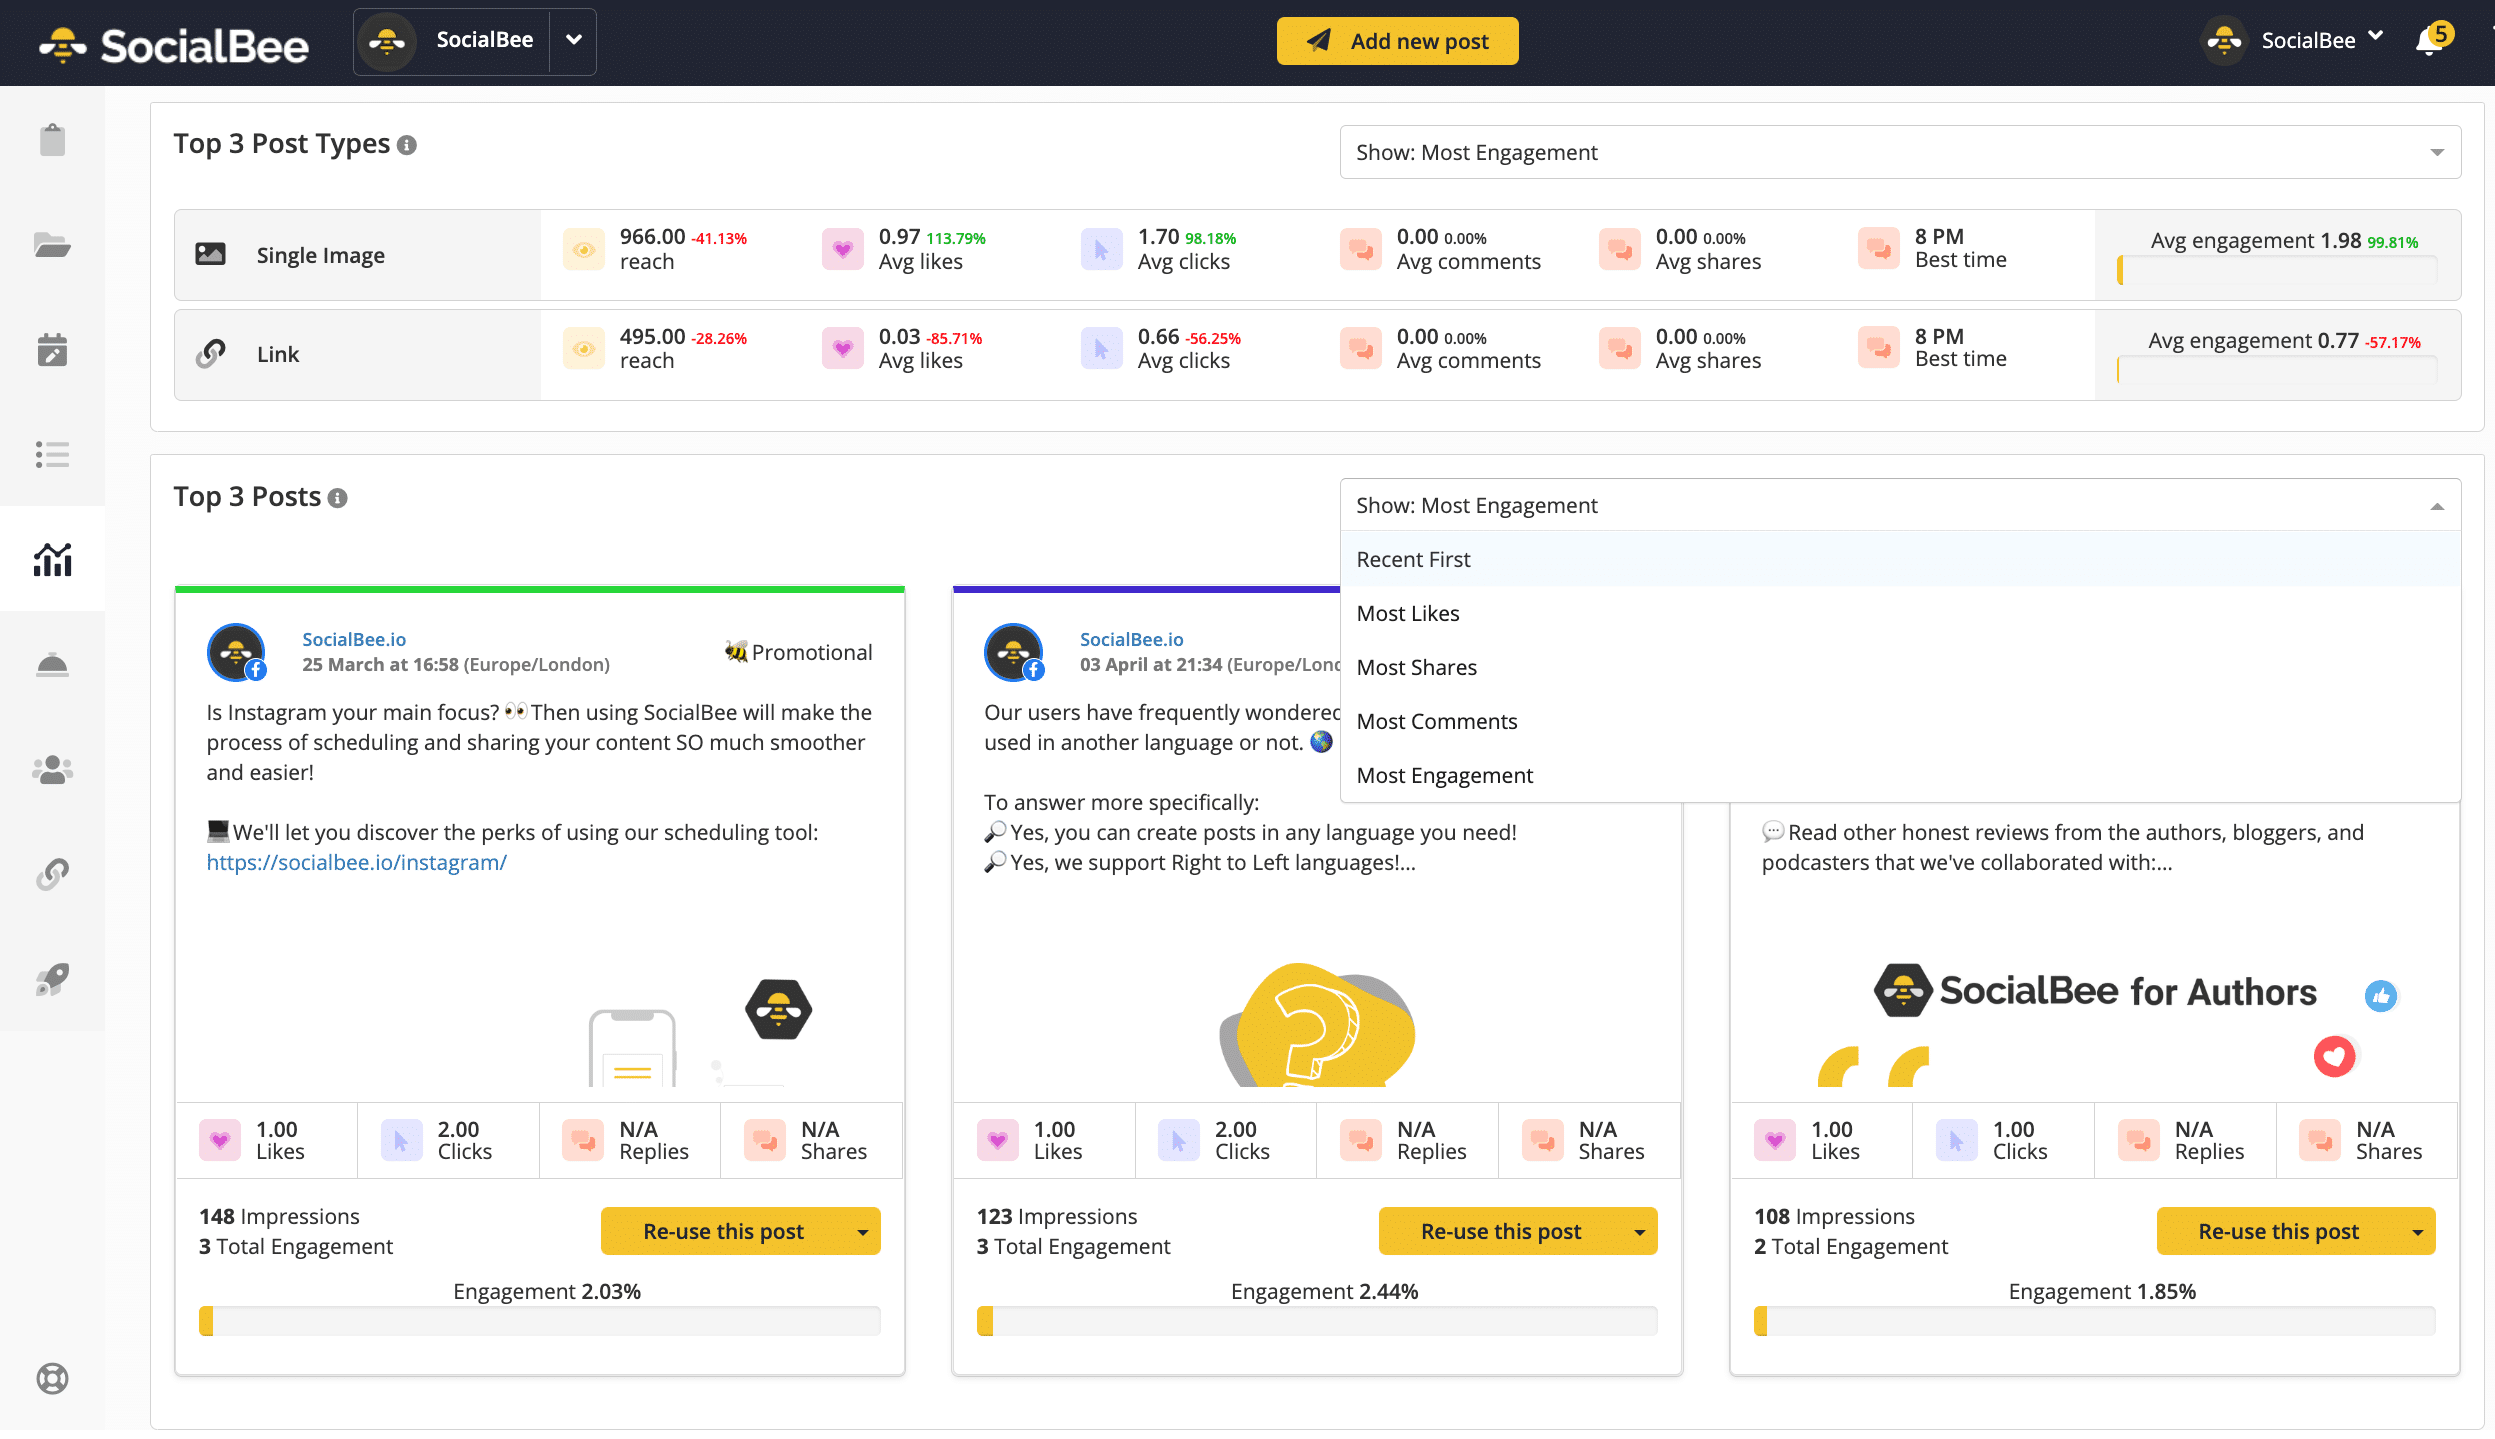2495x1439 pixels.
Task: Select Most Engagement option in the list
Action: (1900, 775)
